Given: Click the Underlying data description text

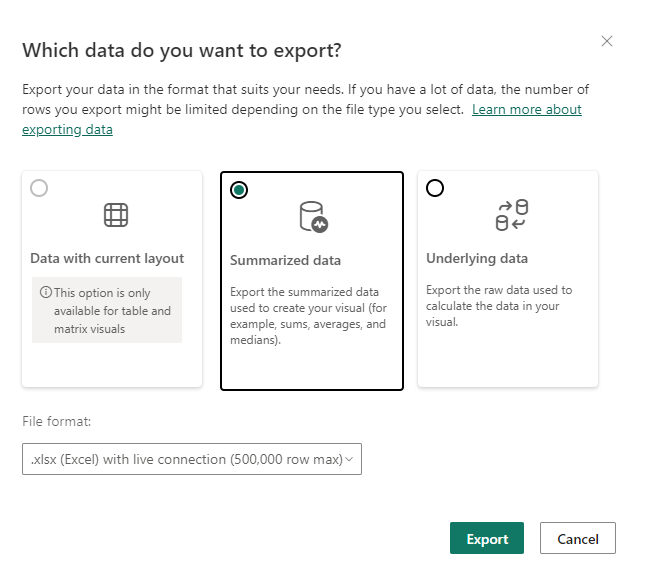Looking at the screenshot, I should point(499,306).
